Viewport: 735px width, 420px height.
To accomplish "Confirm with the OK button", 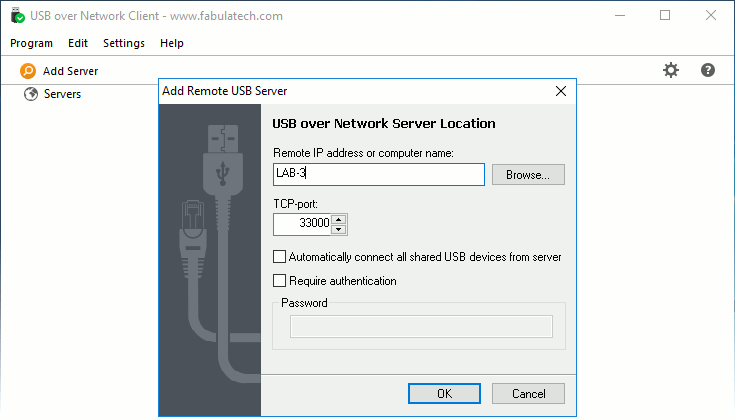I will click(445, 394).
